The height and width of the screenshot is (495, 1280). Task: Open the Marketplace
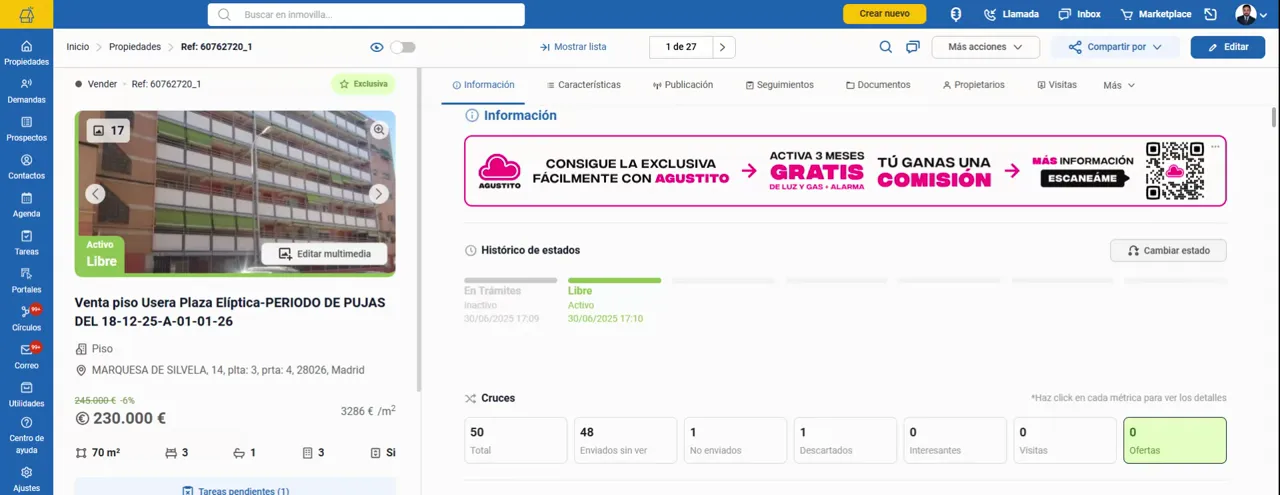[x=1156, y=14]
